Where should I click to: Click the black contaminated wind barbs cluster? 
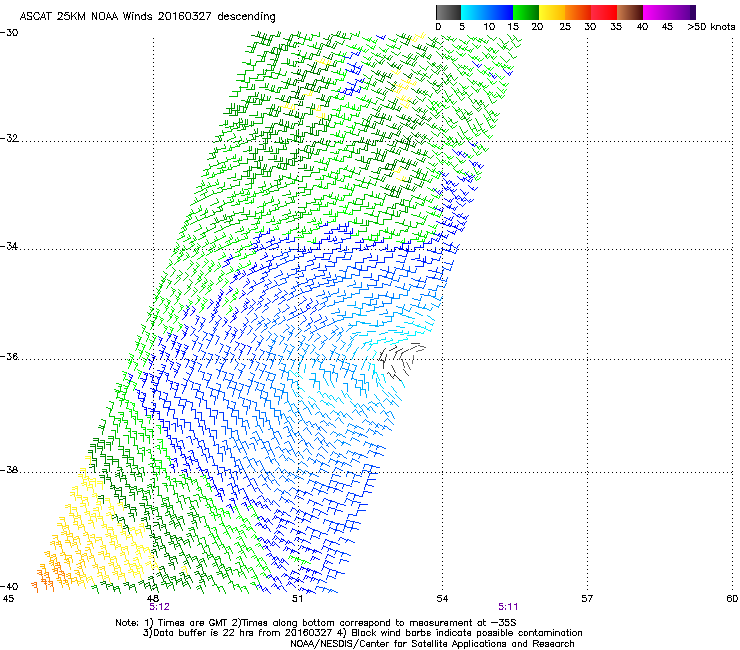pyautogui.click(x=401, y=361)
